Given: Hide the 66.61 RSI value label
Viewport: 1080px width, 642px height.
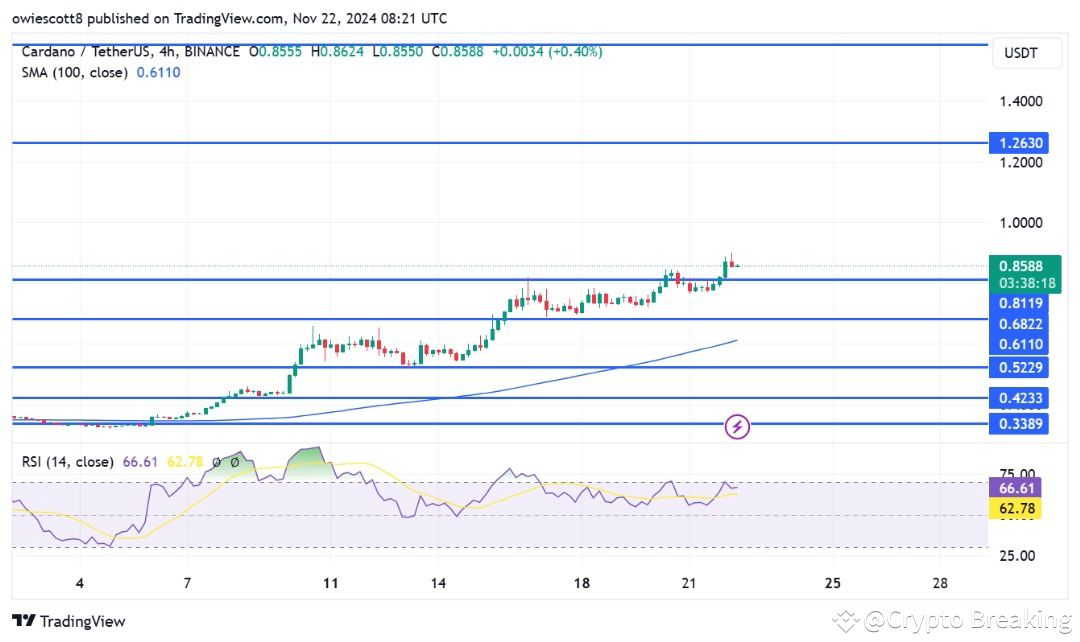Looking at the screenshot, I should point(1017,488).
